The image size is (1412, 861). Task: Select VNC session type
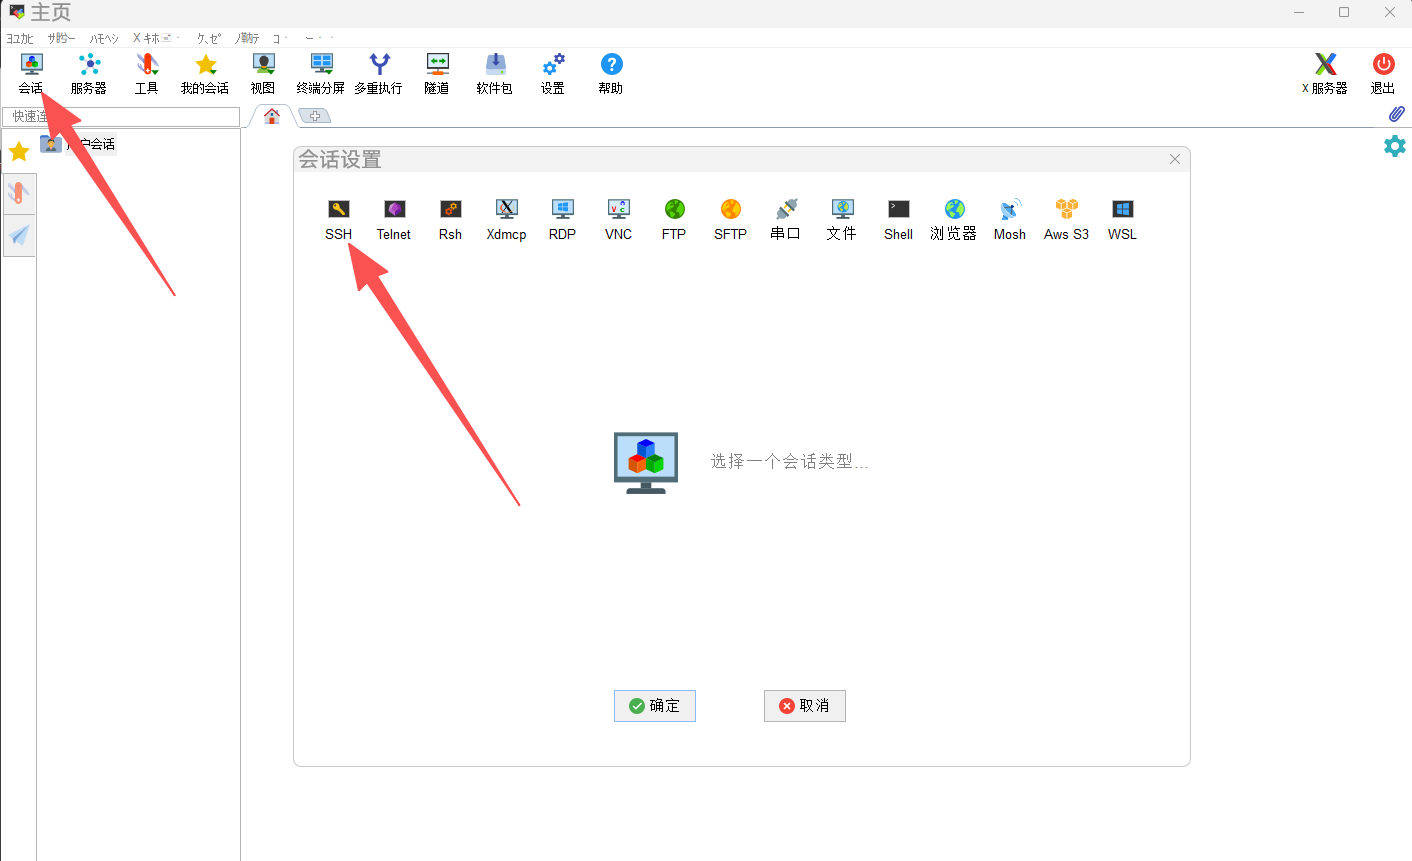coord(618,219)
